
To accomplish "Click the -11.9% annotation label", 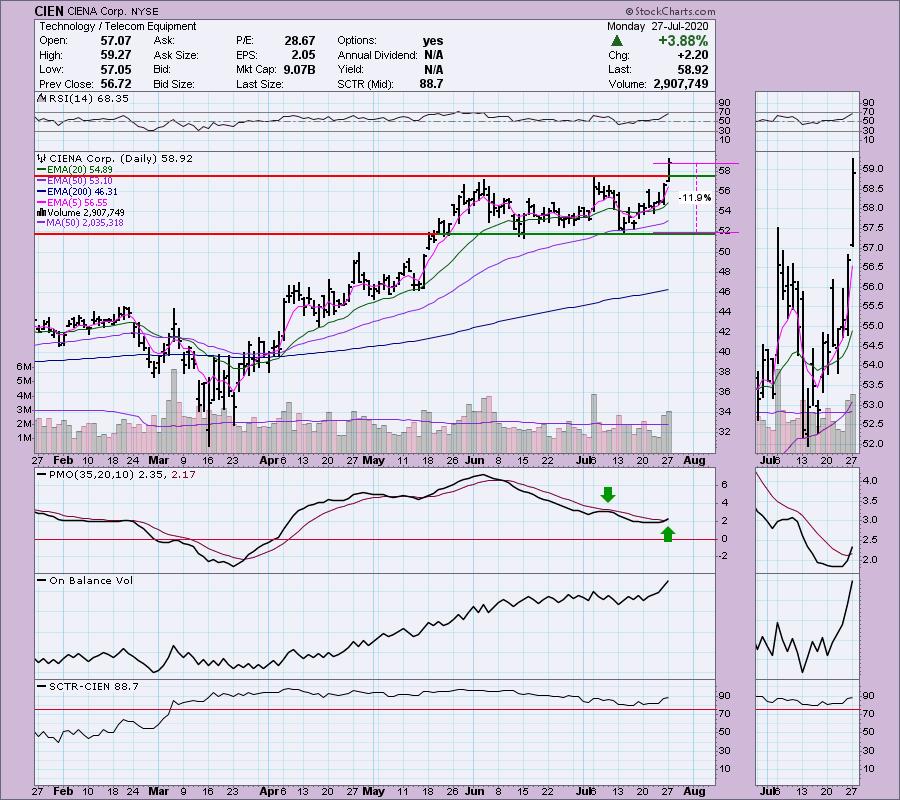I will click(695, 197).
